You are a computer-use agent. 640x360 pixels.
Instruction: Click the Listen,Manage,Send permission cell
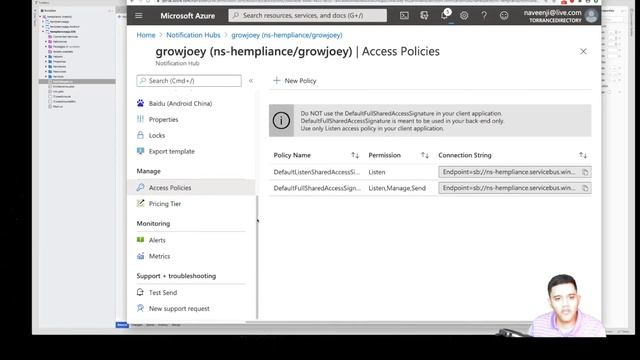click(x=397, y=188)
